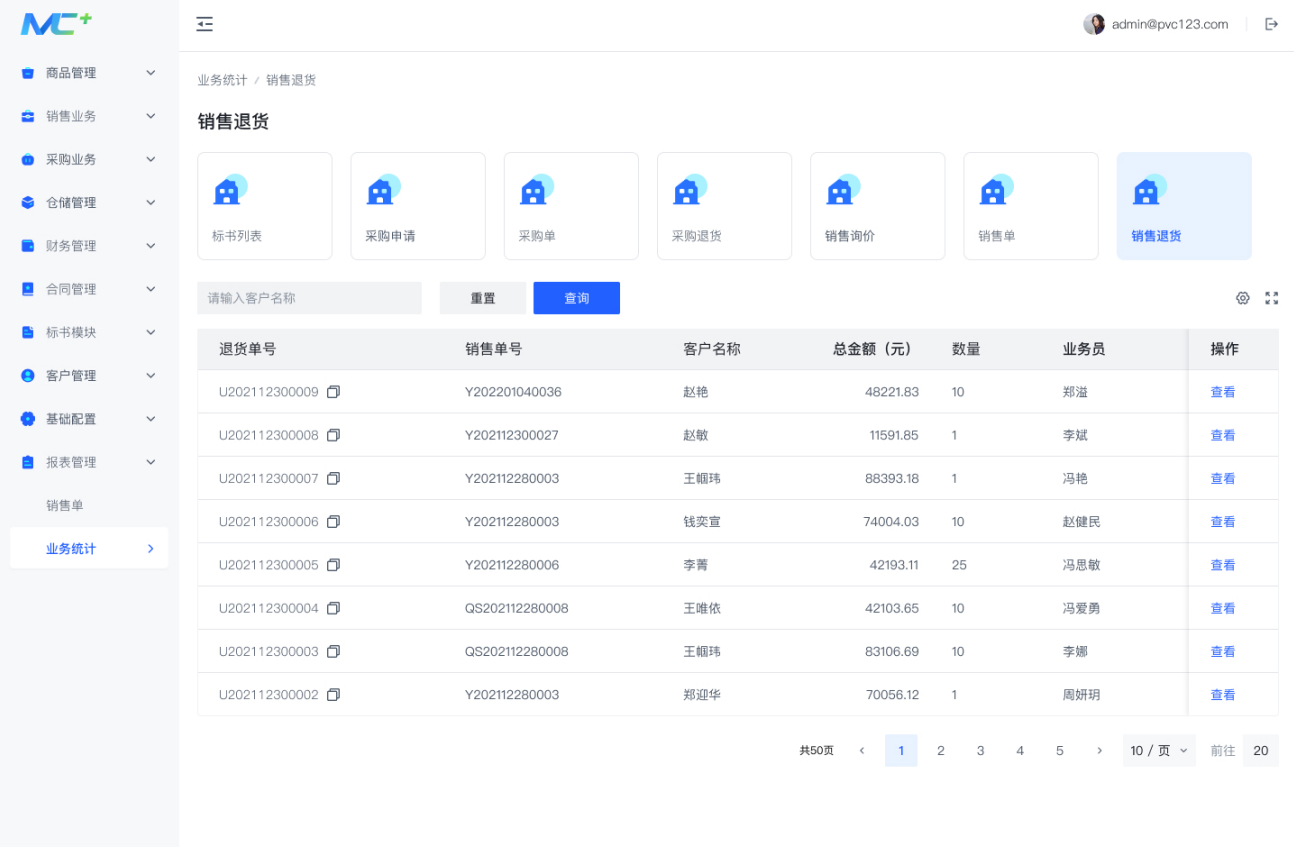Open the 10 / 页 page size dropdown
The width and height of the screenshot is (1294, 847).
(x=1159, y=751)
